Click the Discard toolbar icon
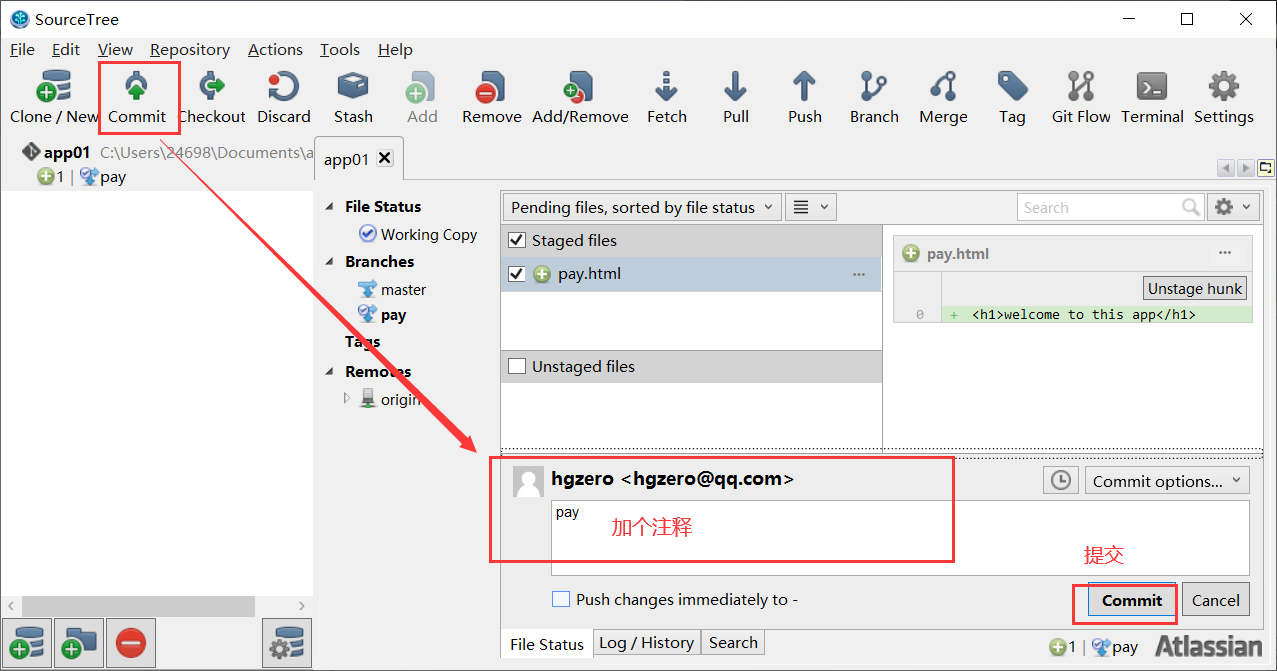This screenshot has width=1277, height=671. 284,97
